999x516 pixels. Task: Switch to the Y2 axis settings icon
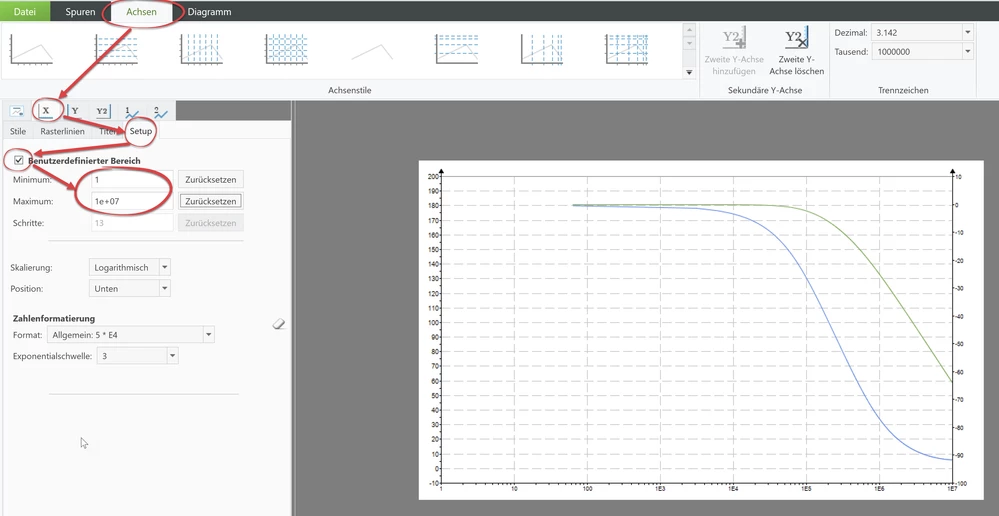(102, 111)
